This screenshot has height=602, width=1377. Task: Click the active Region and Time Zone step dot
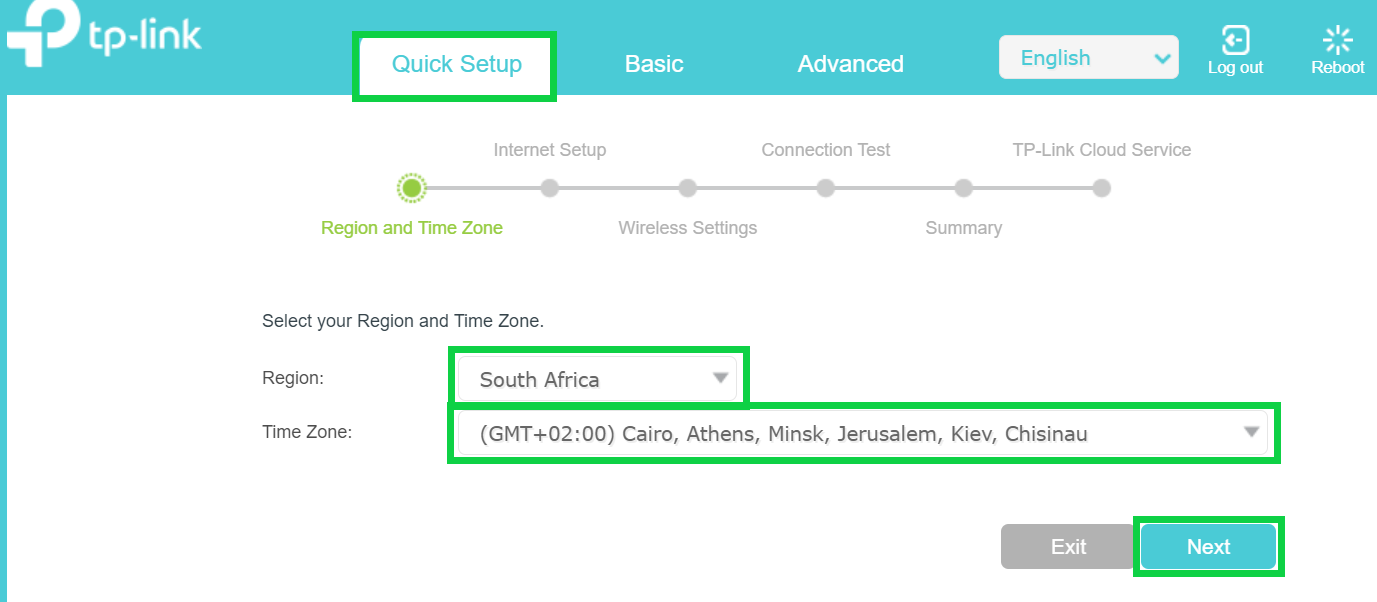(411, 188)
